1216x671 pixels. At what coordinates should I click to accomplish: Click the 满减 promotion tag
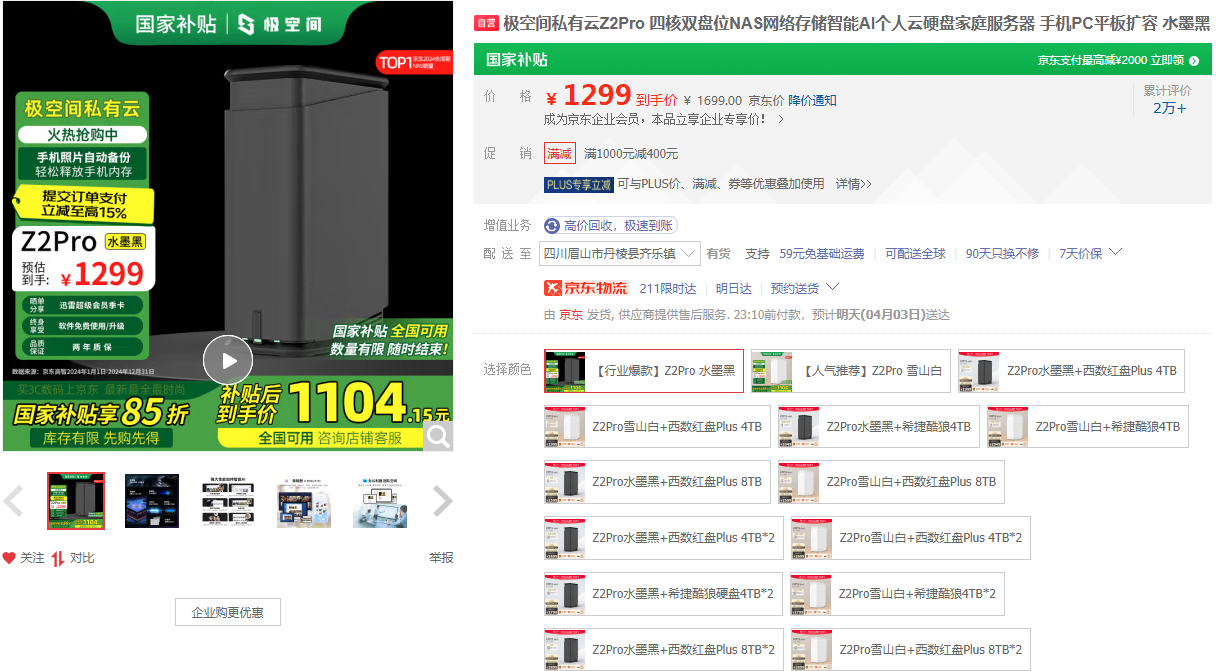point(560,154)
